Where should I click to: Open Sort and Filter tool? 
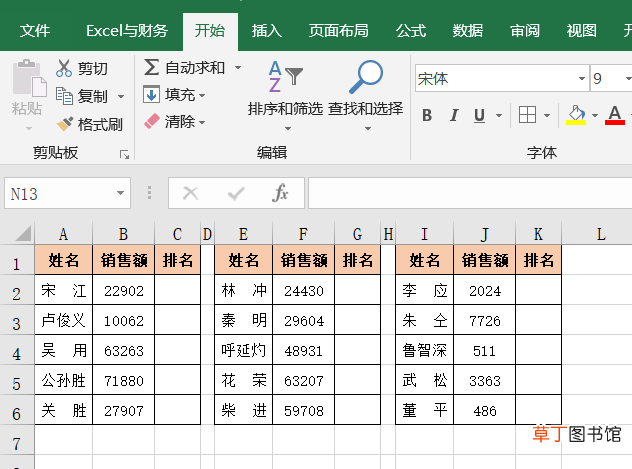[285, 77]
